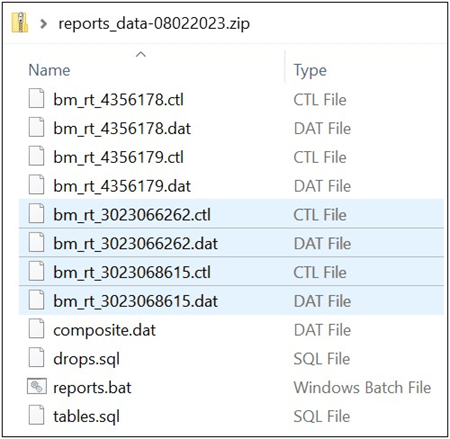This screenshot has width=450, height=439.
Task: Click the file icon of composite.dat
Action: 36,329
